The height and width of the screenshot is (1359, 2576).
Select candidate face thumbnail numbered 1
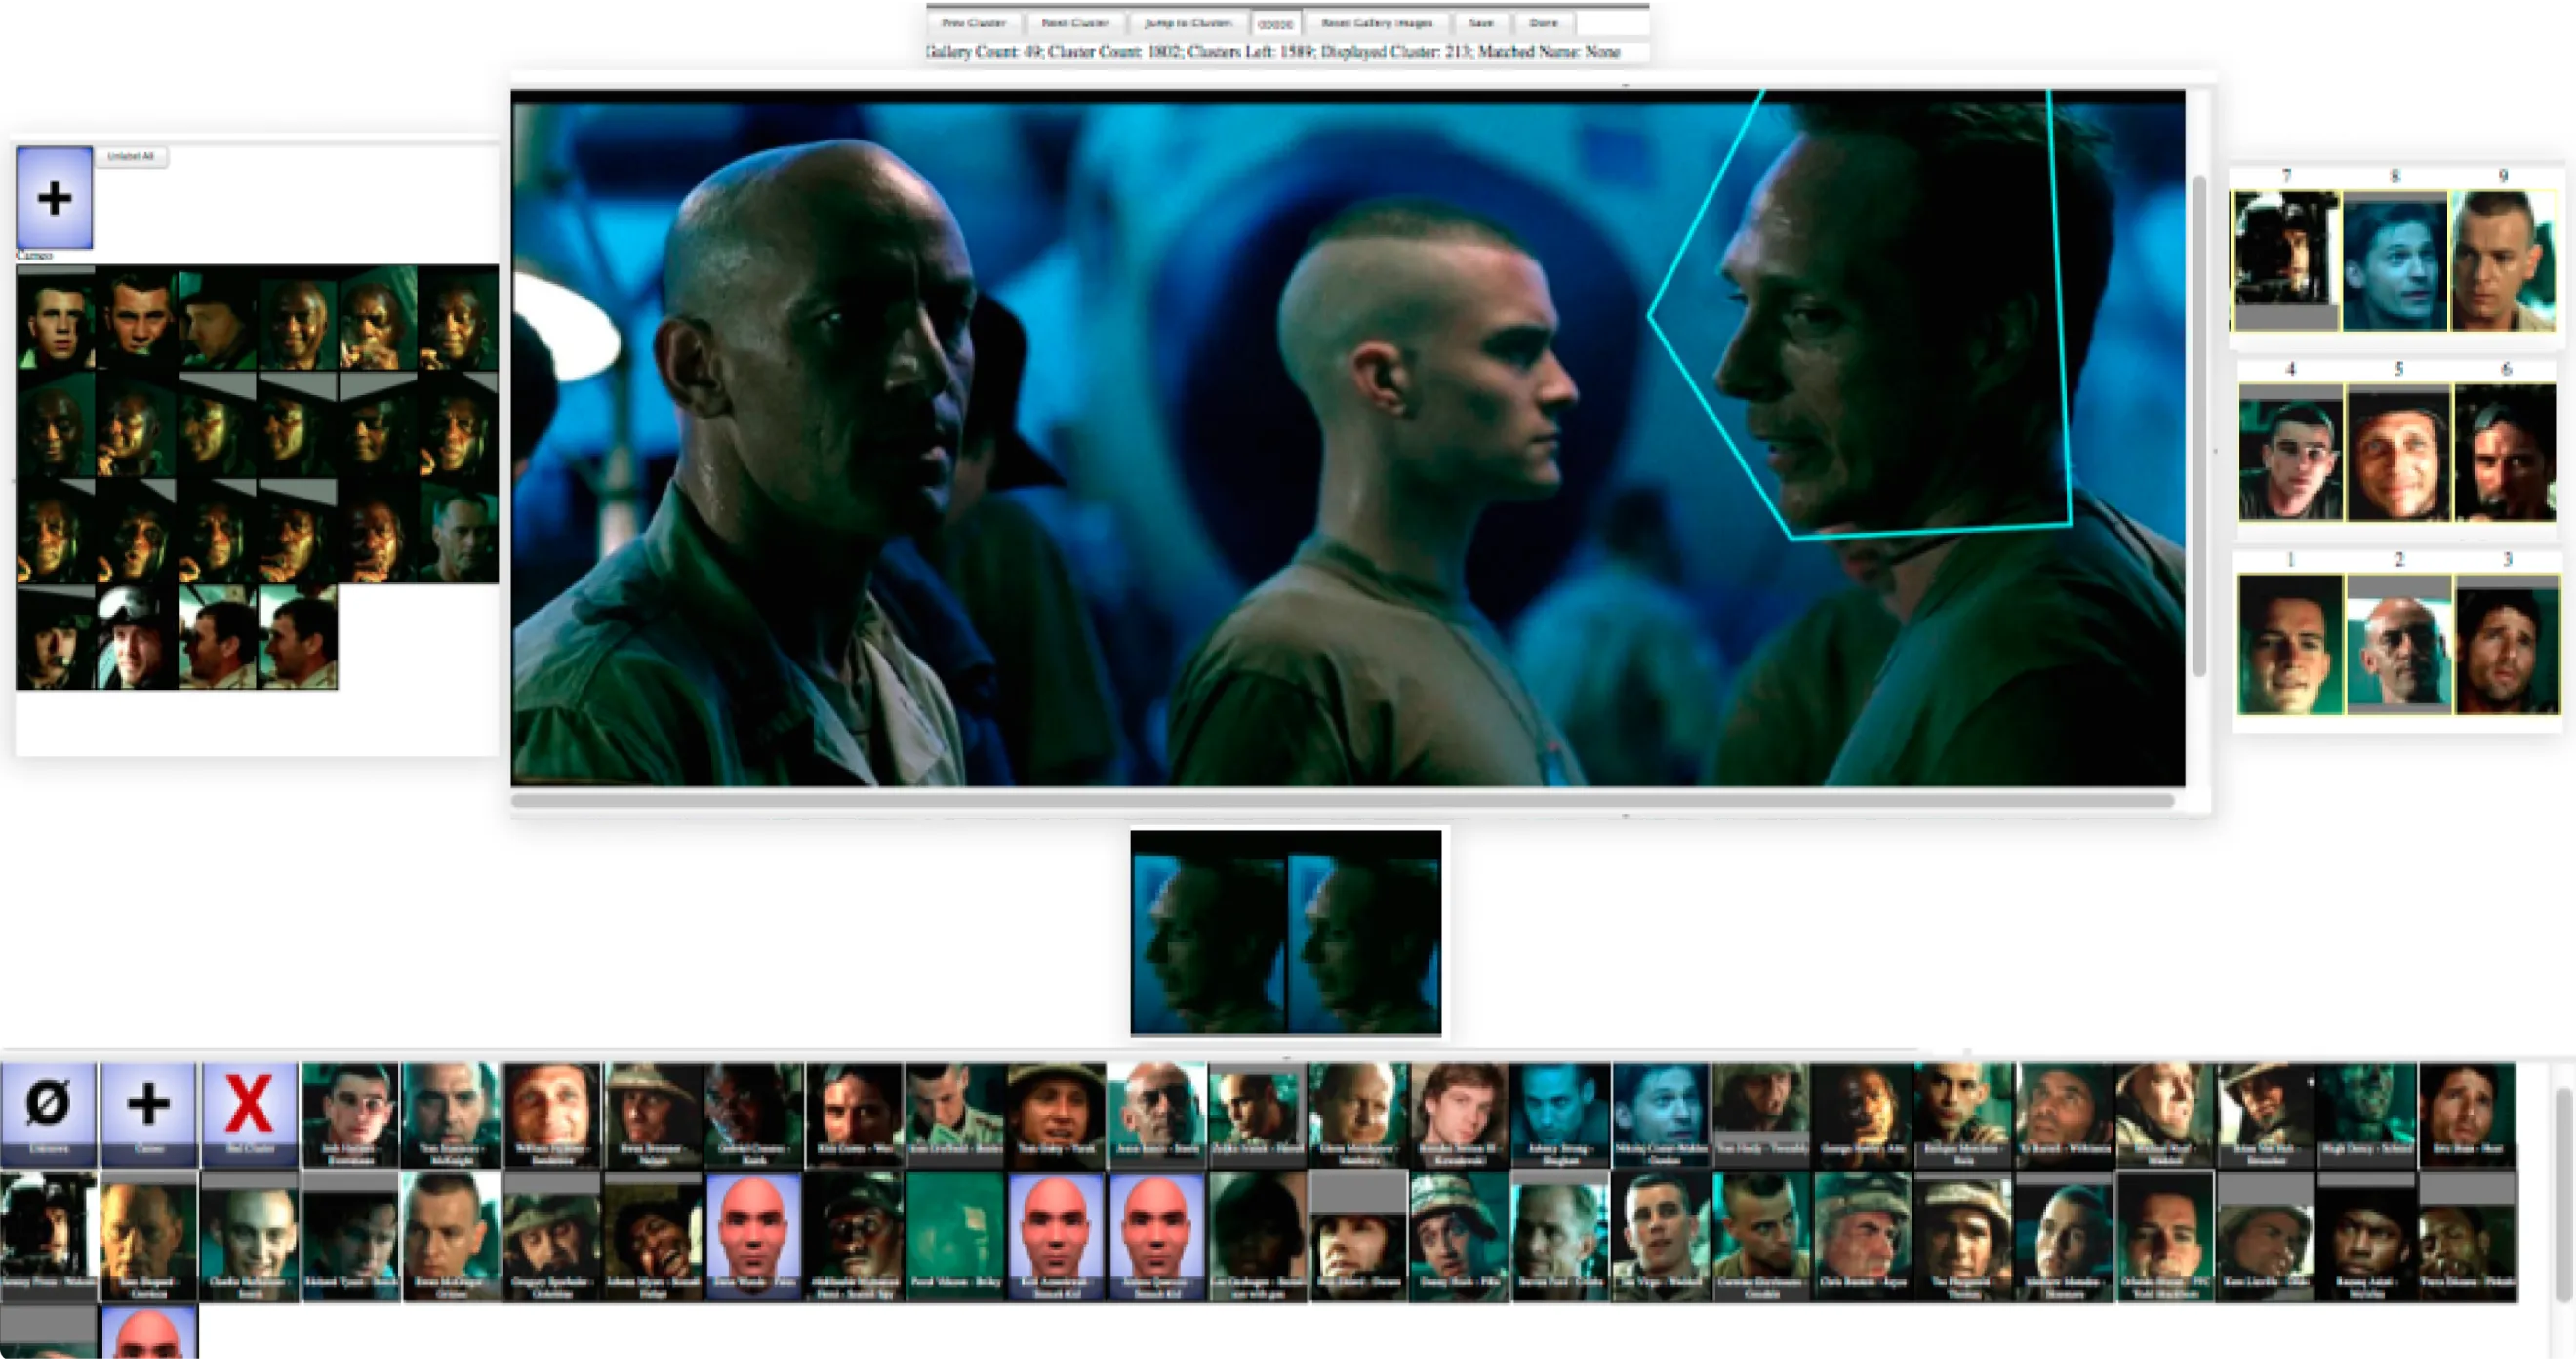[2290, 644]
